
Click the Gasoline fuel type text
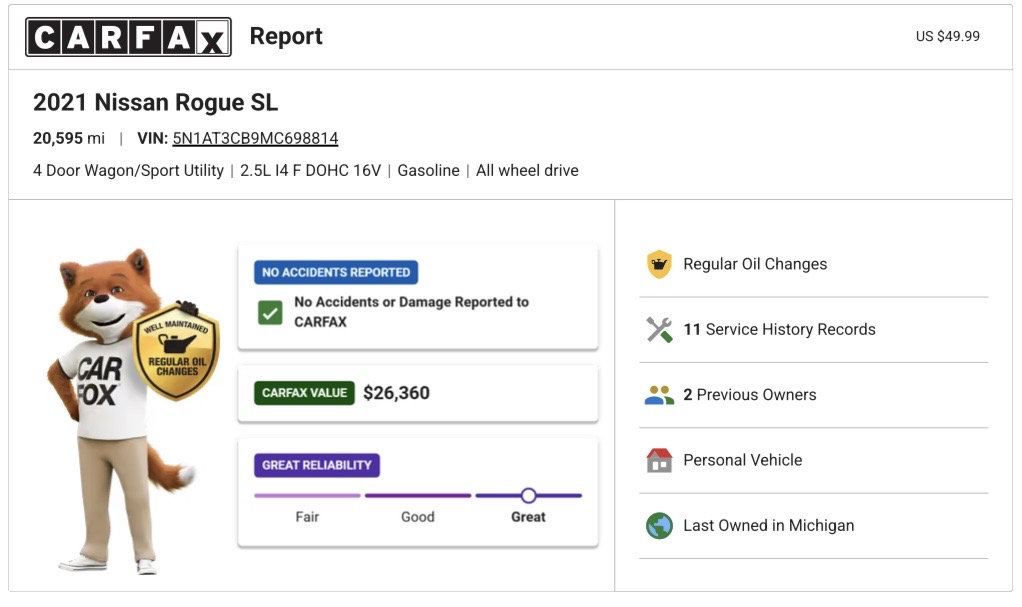pos(428,171)
